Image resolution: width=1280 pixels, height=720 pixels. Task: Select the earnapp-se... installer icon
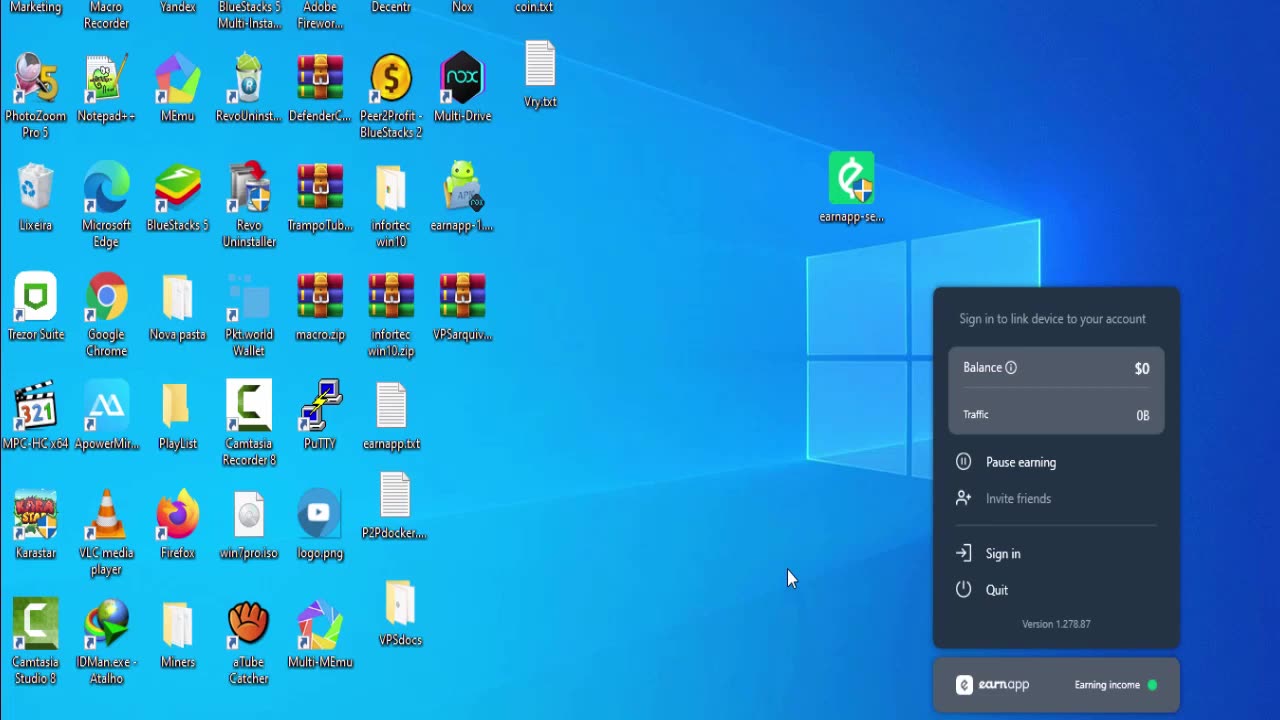click(x=851, y=187)
